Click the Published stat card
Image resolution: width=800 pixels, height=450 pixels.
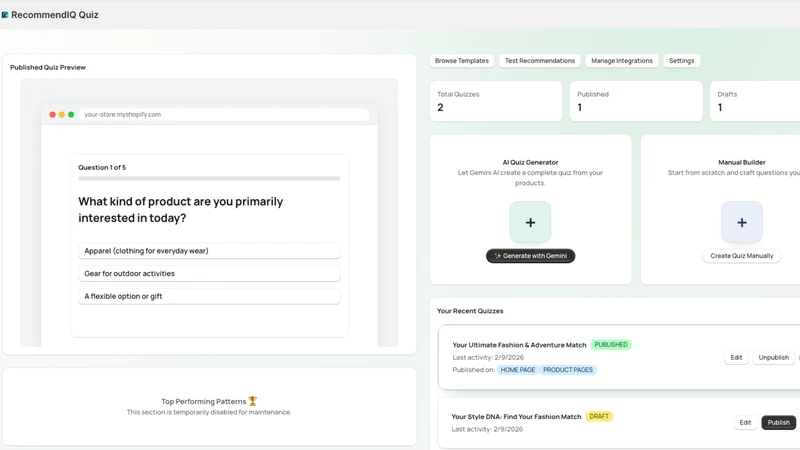(636, 101)
